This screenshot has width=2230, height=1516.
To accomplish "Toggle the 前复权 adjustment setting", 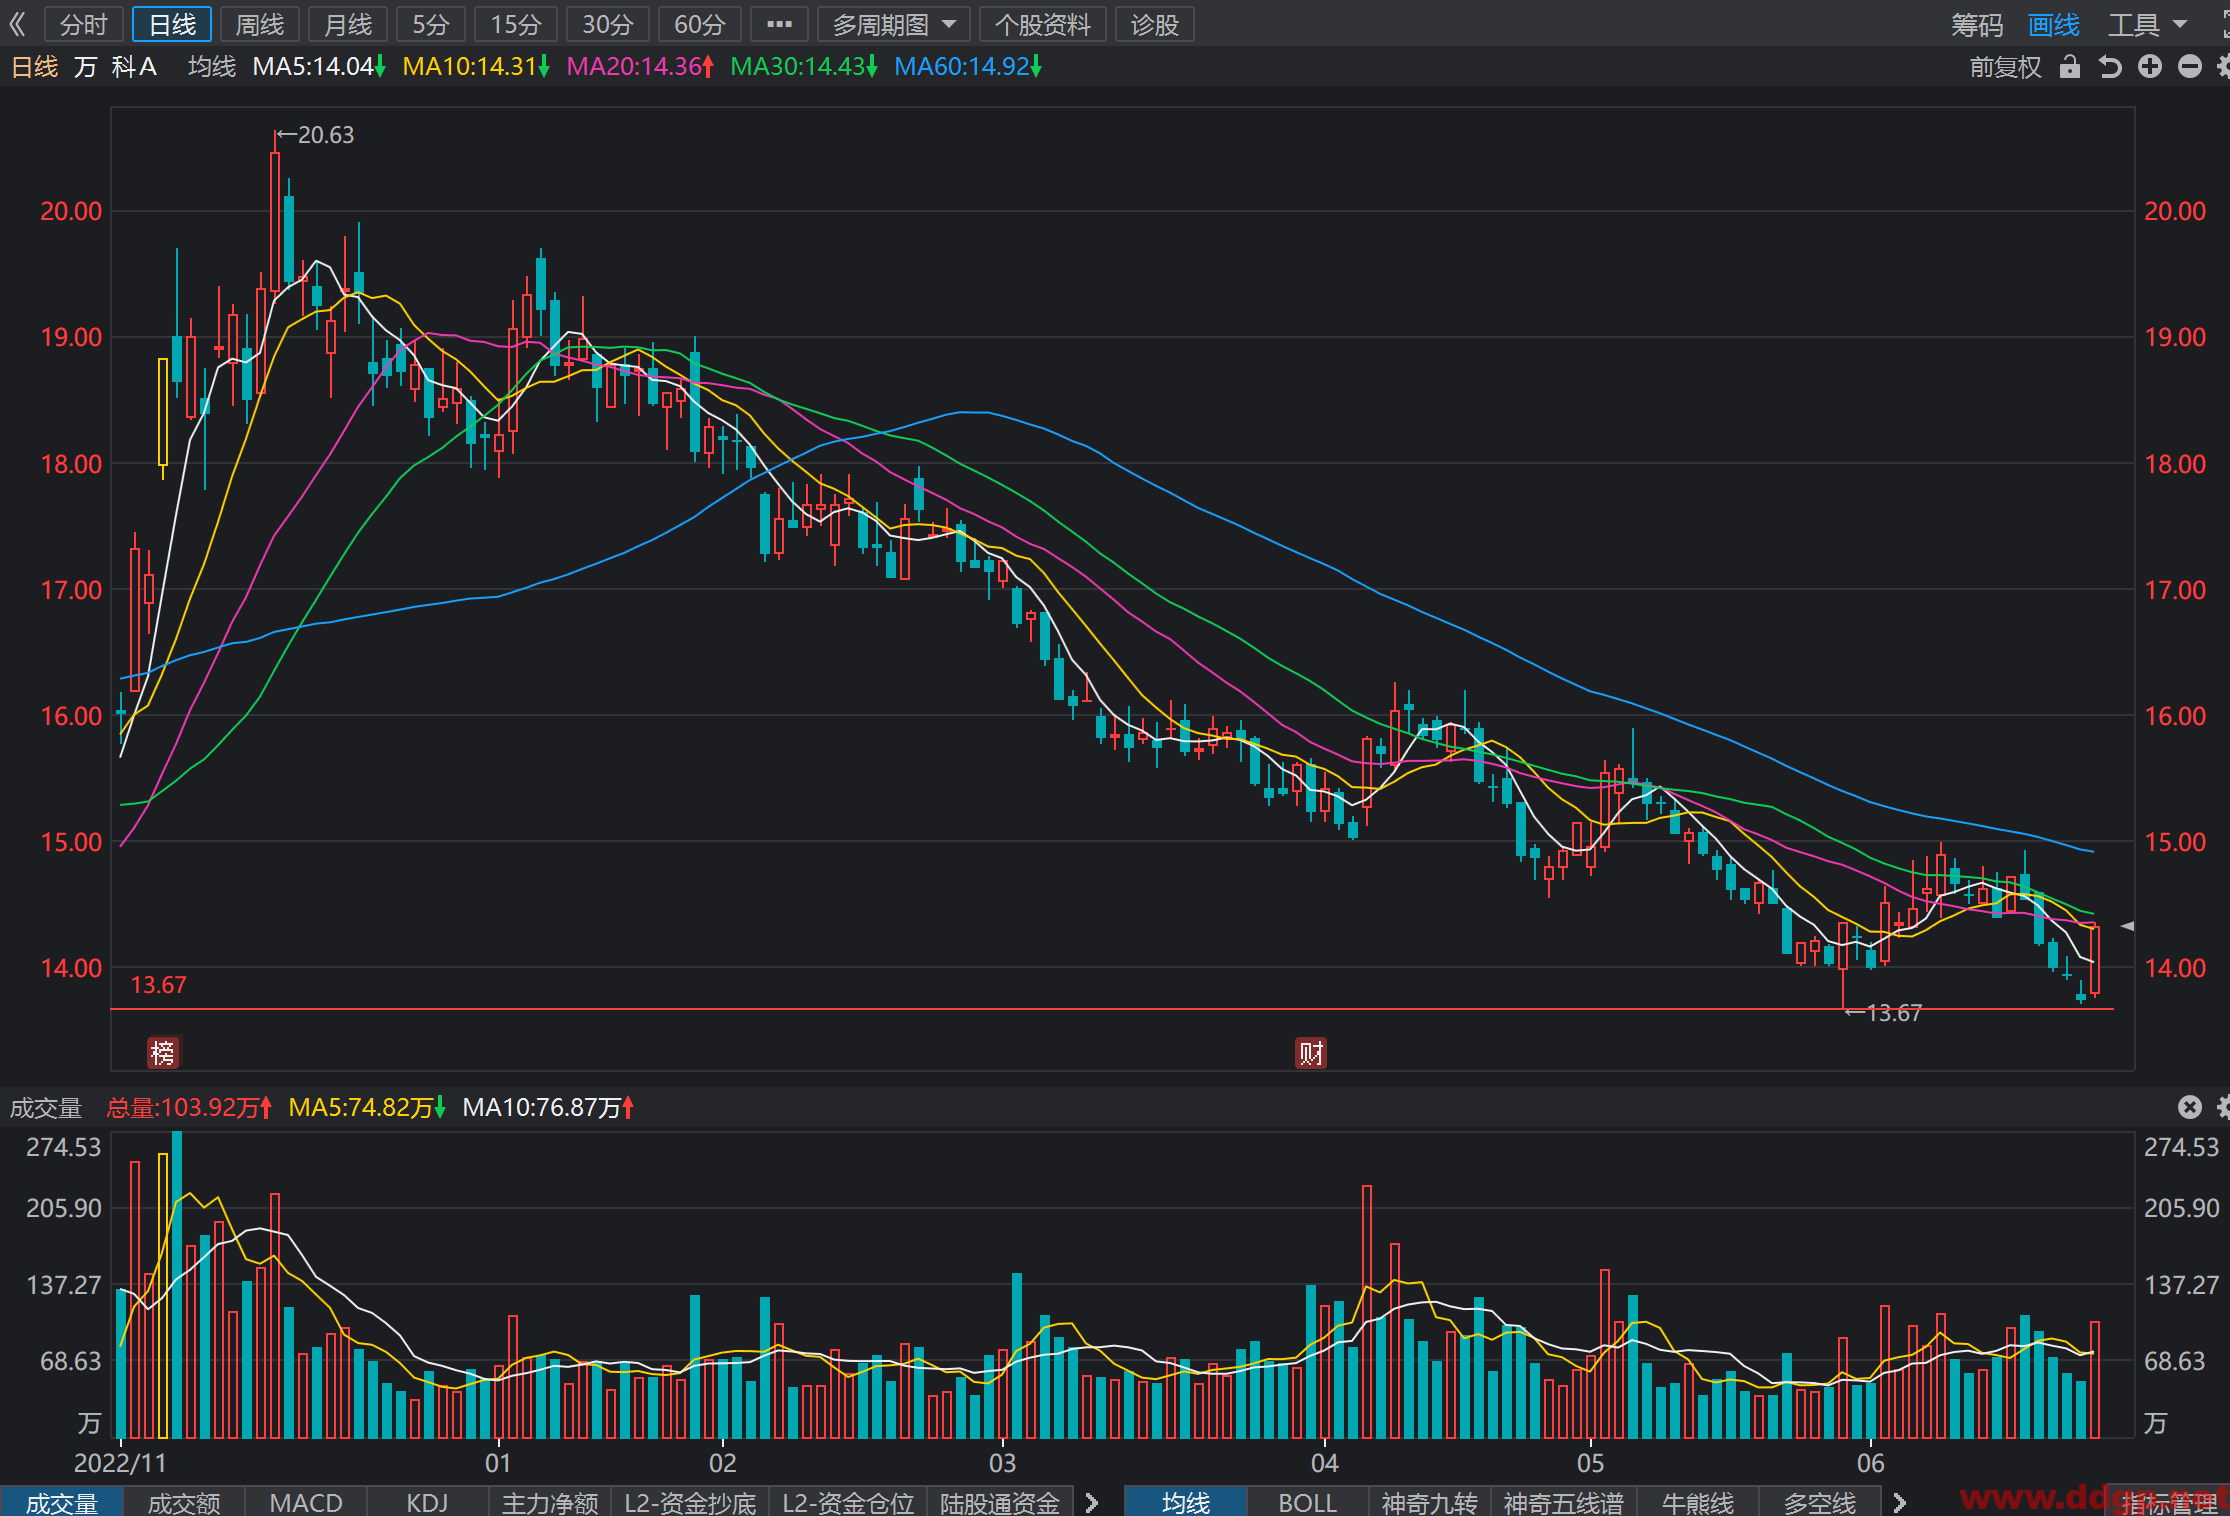I will pyautogui.click(x=2005, y=67).
